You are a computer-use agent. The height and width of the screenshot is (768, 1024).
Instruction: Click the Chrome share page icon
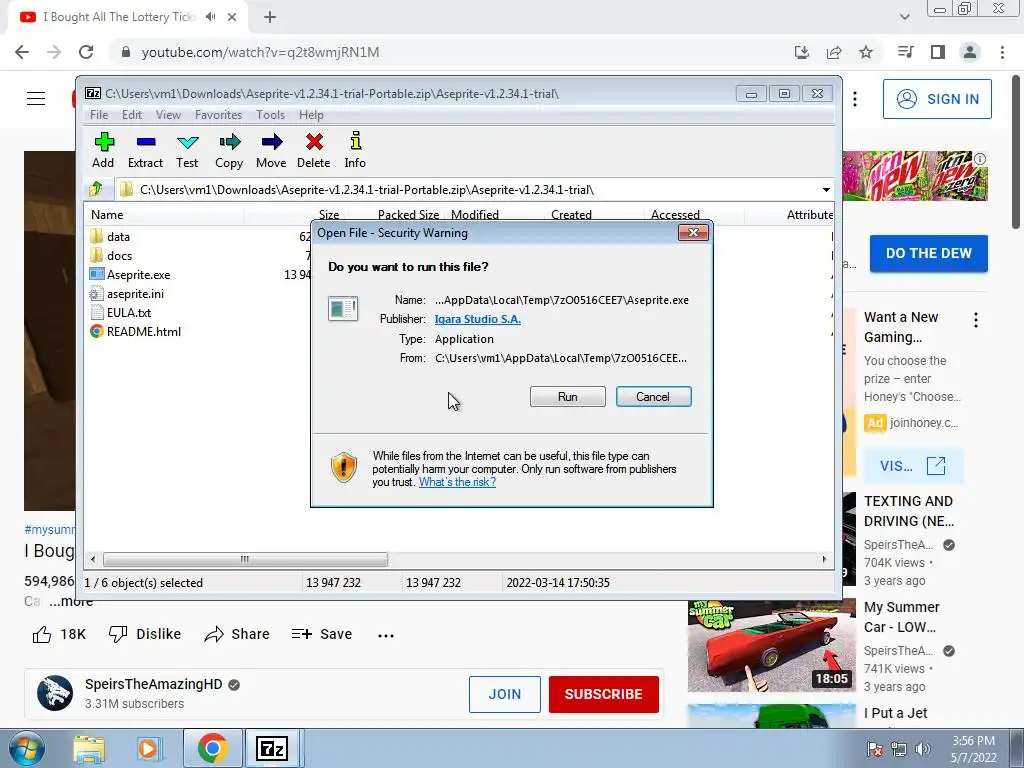click(x=834, y=52)
